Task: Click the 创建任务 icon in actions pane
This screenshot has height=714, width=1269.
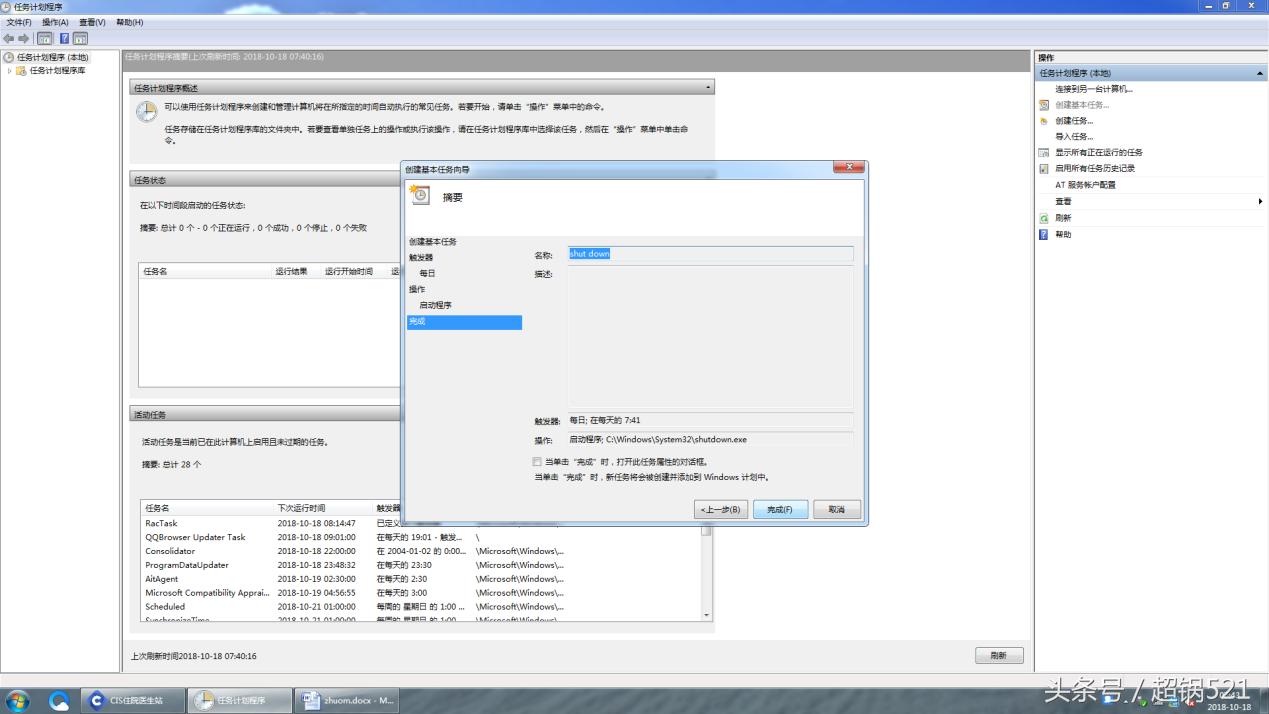Action: tap(1044, 121)
